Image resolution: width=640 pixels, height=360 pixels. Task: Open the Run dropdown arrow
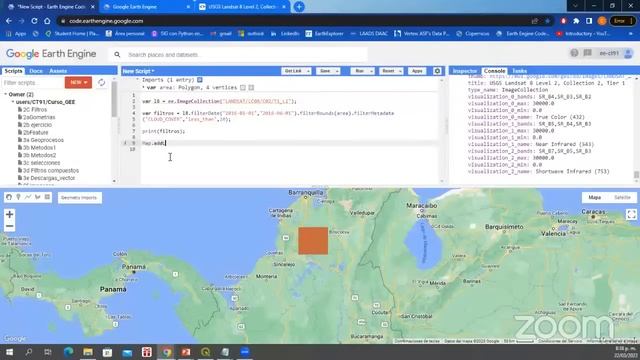[371, 71]
